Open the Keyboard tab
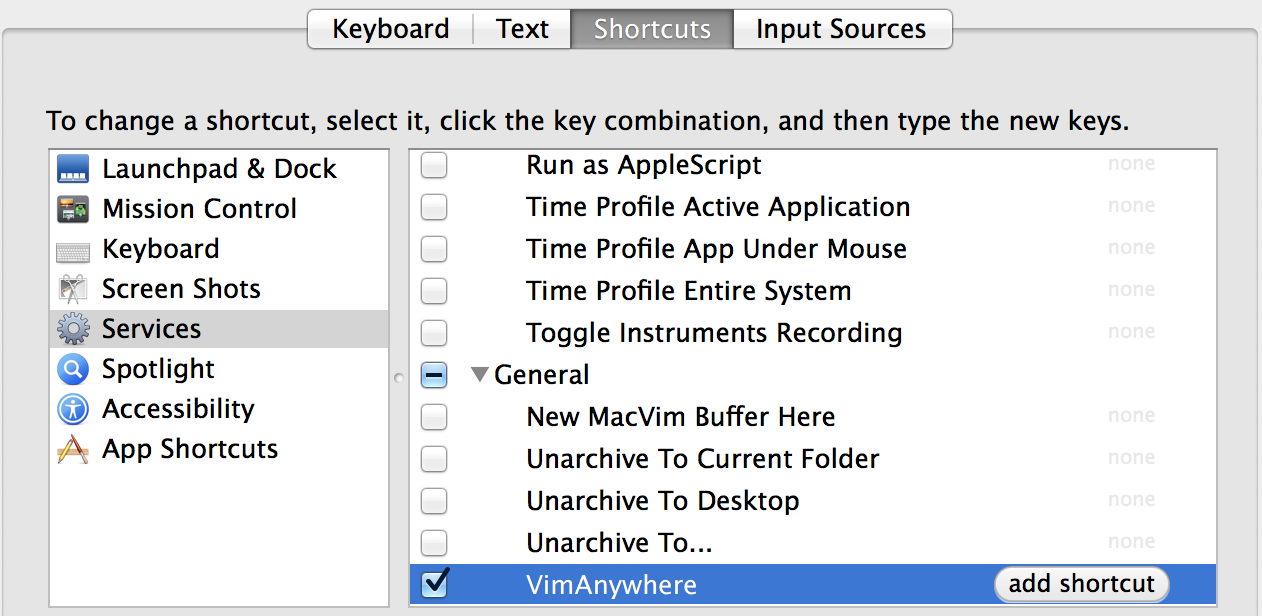1262x616 pixels. tap(390, 29)
